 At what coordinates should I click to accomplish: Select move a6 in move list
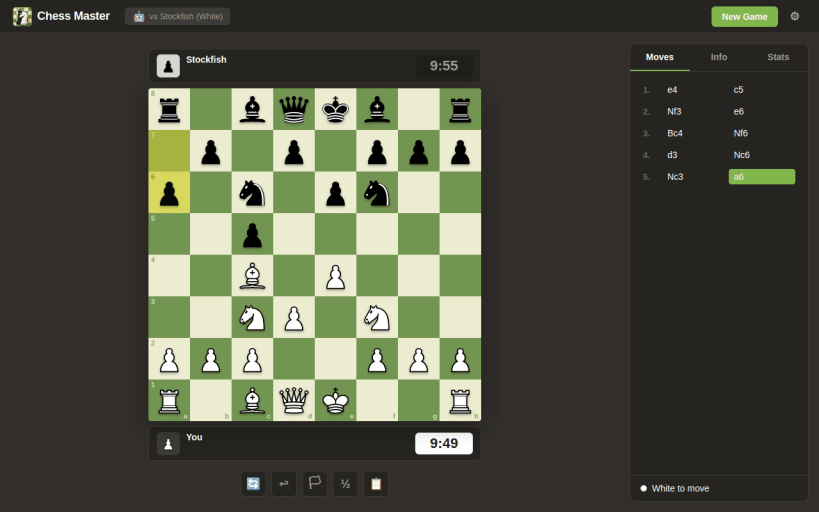(762, 177)
